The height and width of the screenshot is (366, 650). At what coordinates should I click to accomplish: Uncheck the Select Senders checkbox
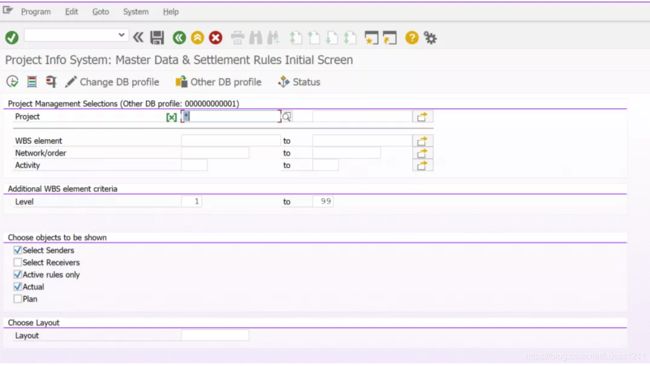[x=17, y=250]
